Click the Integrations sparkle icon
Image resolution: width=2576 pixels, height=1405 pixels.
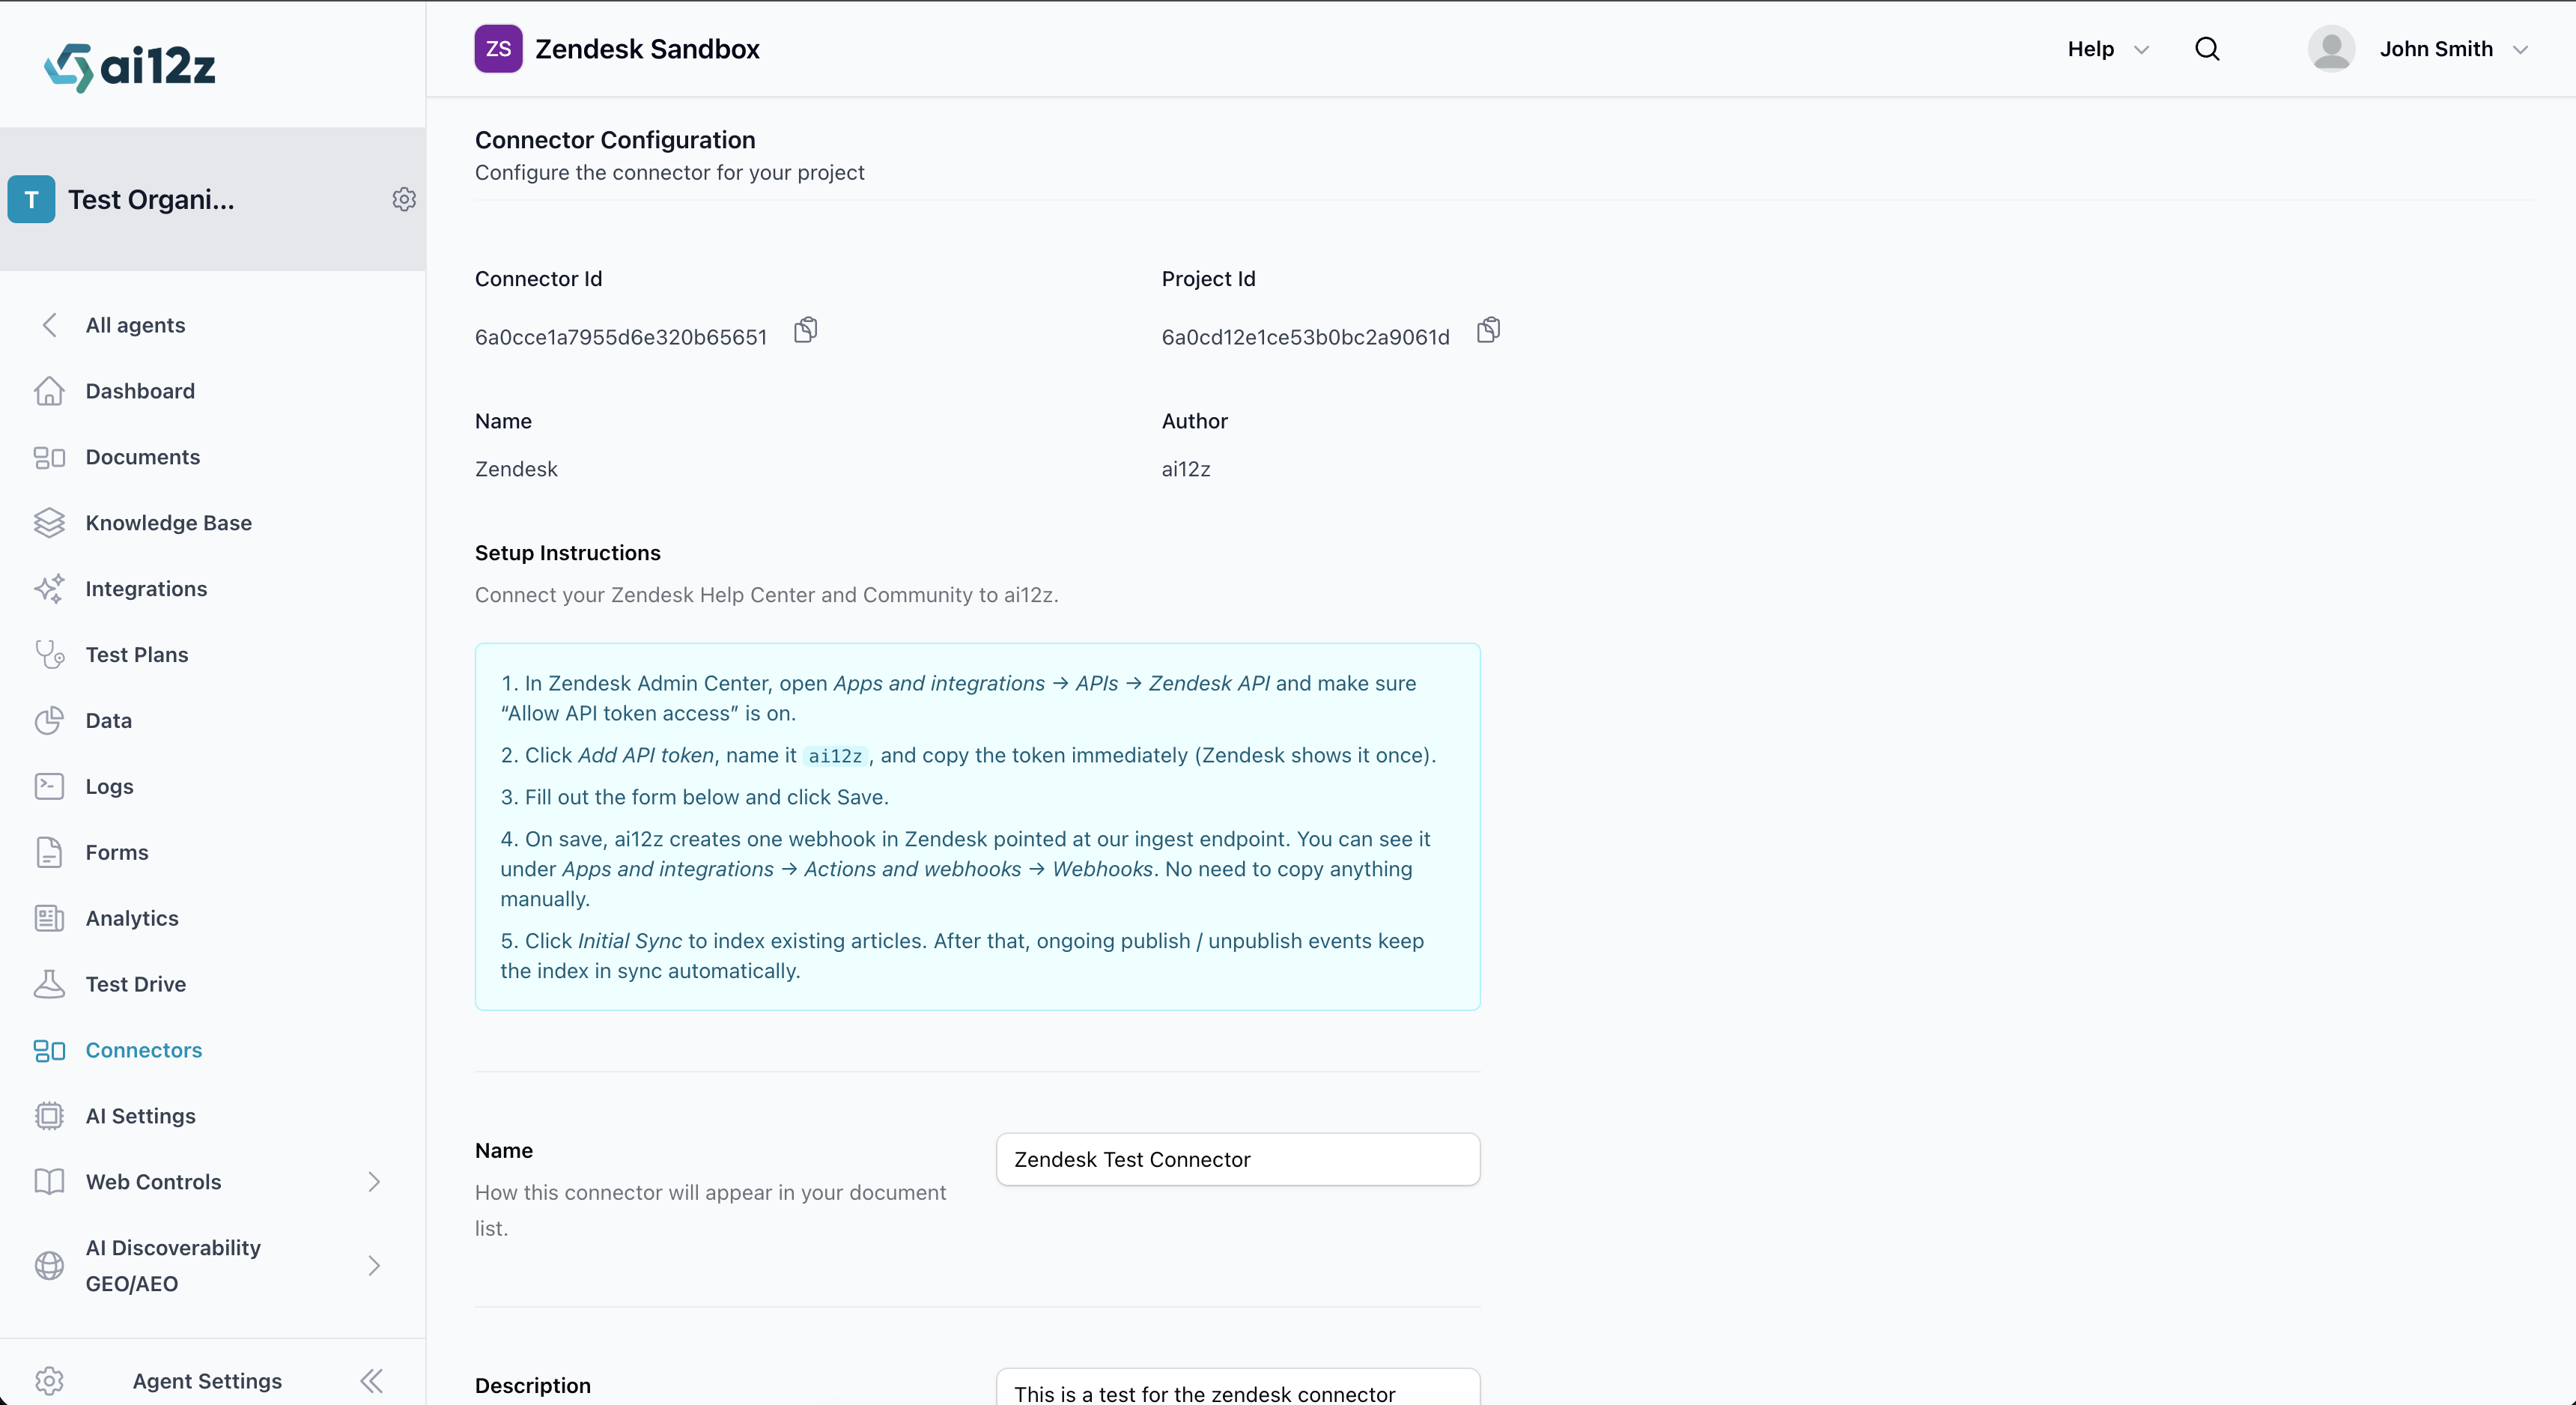pyautogui.click(x=49, y=589)
